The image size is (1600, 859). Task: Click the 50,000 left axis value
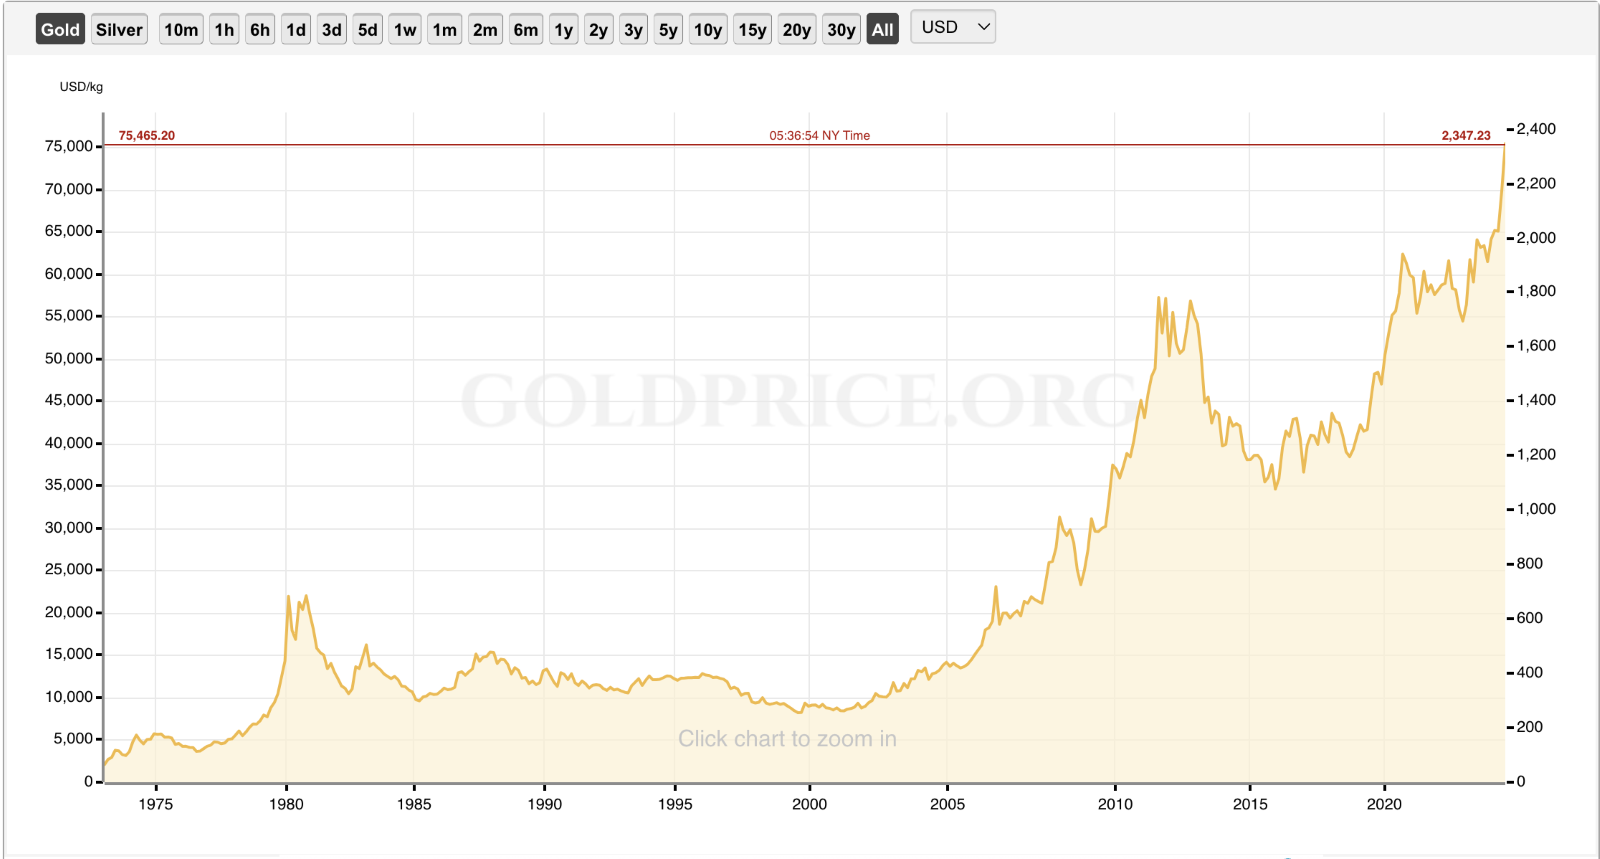pos(69,358)
